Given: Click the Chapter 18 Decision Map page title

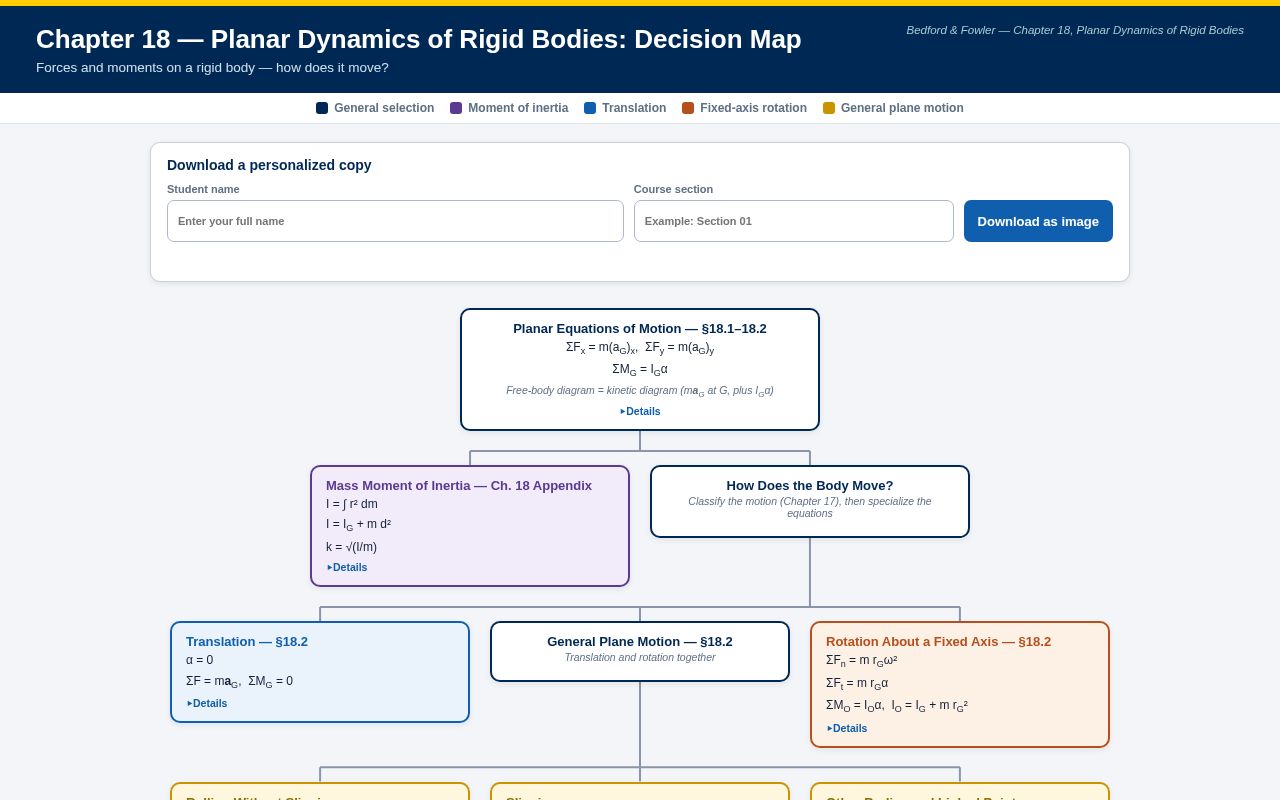Looking at the screenshot, I should coord(419,39).
